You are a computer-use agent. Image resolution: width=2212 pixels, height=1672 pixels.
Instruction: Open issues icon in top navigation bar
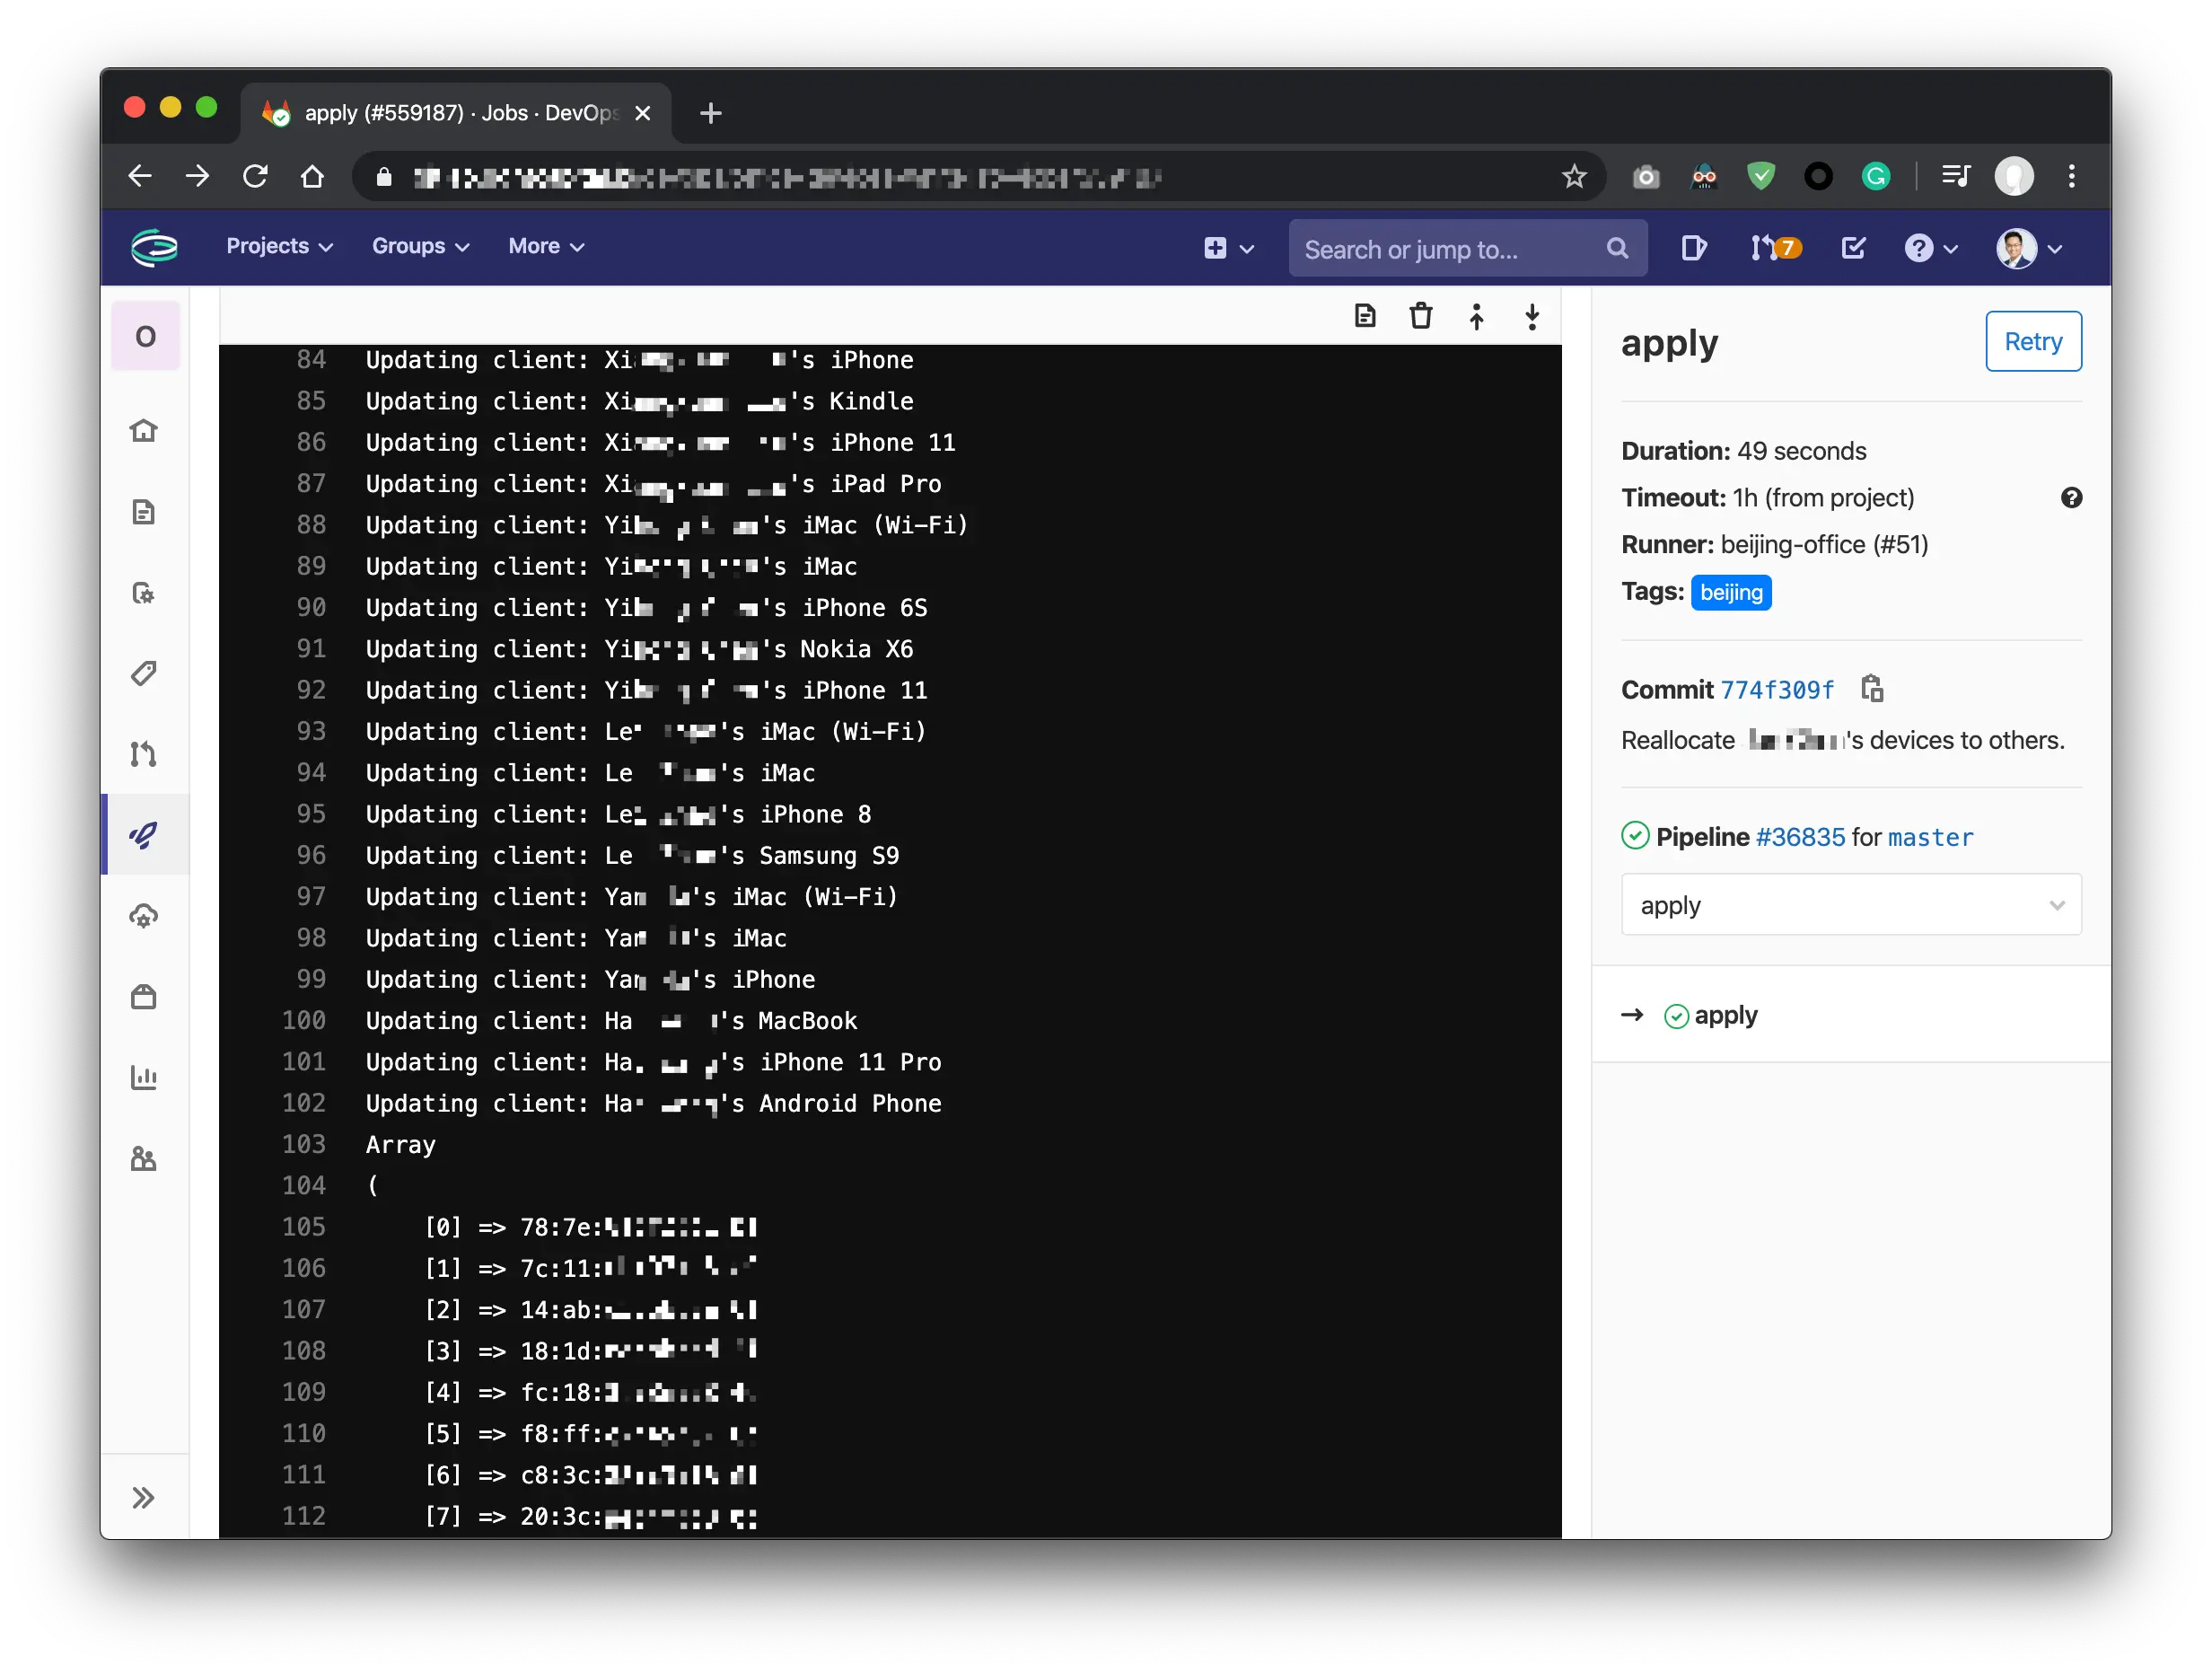1693,248
